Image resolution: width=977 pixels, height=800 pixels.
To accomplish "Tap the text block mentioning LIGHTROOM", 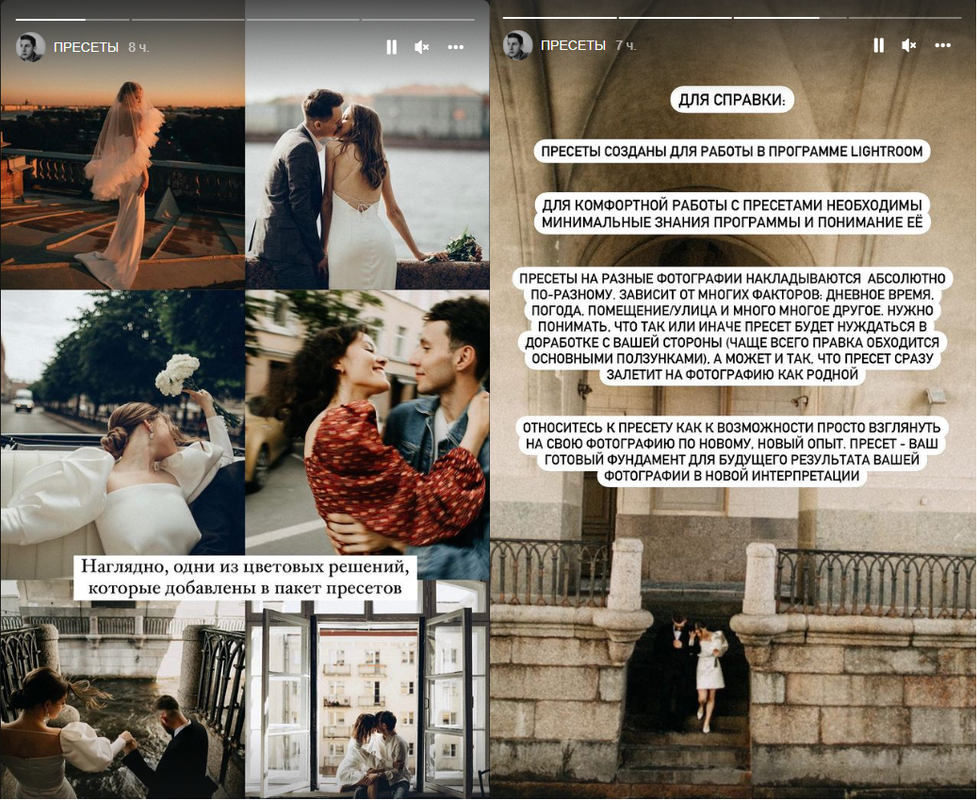I will click(733, 152).
